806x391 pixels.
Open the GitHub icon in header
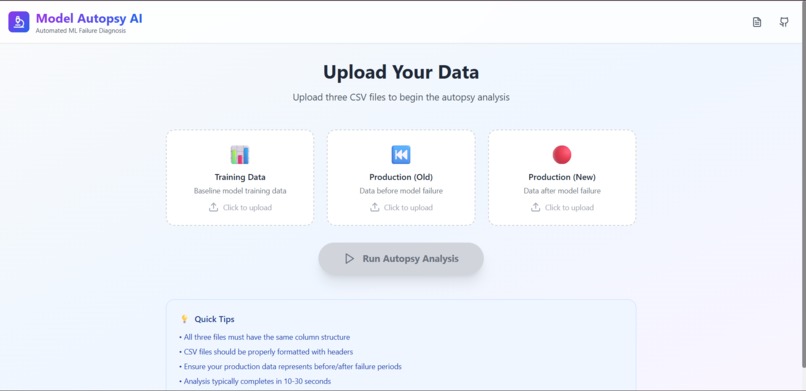tap(784, 22)
